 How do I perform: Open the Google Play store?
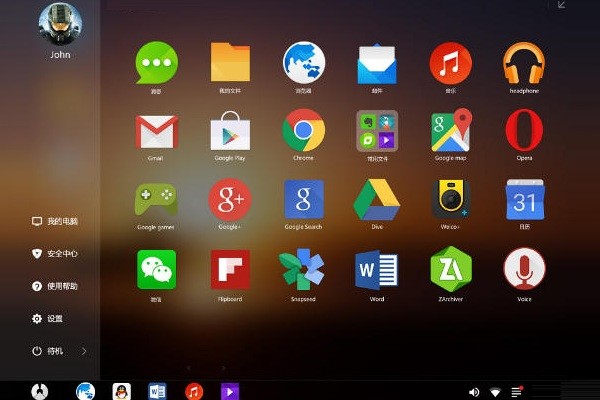pos(230,130)
